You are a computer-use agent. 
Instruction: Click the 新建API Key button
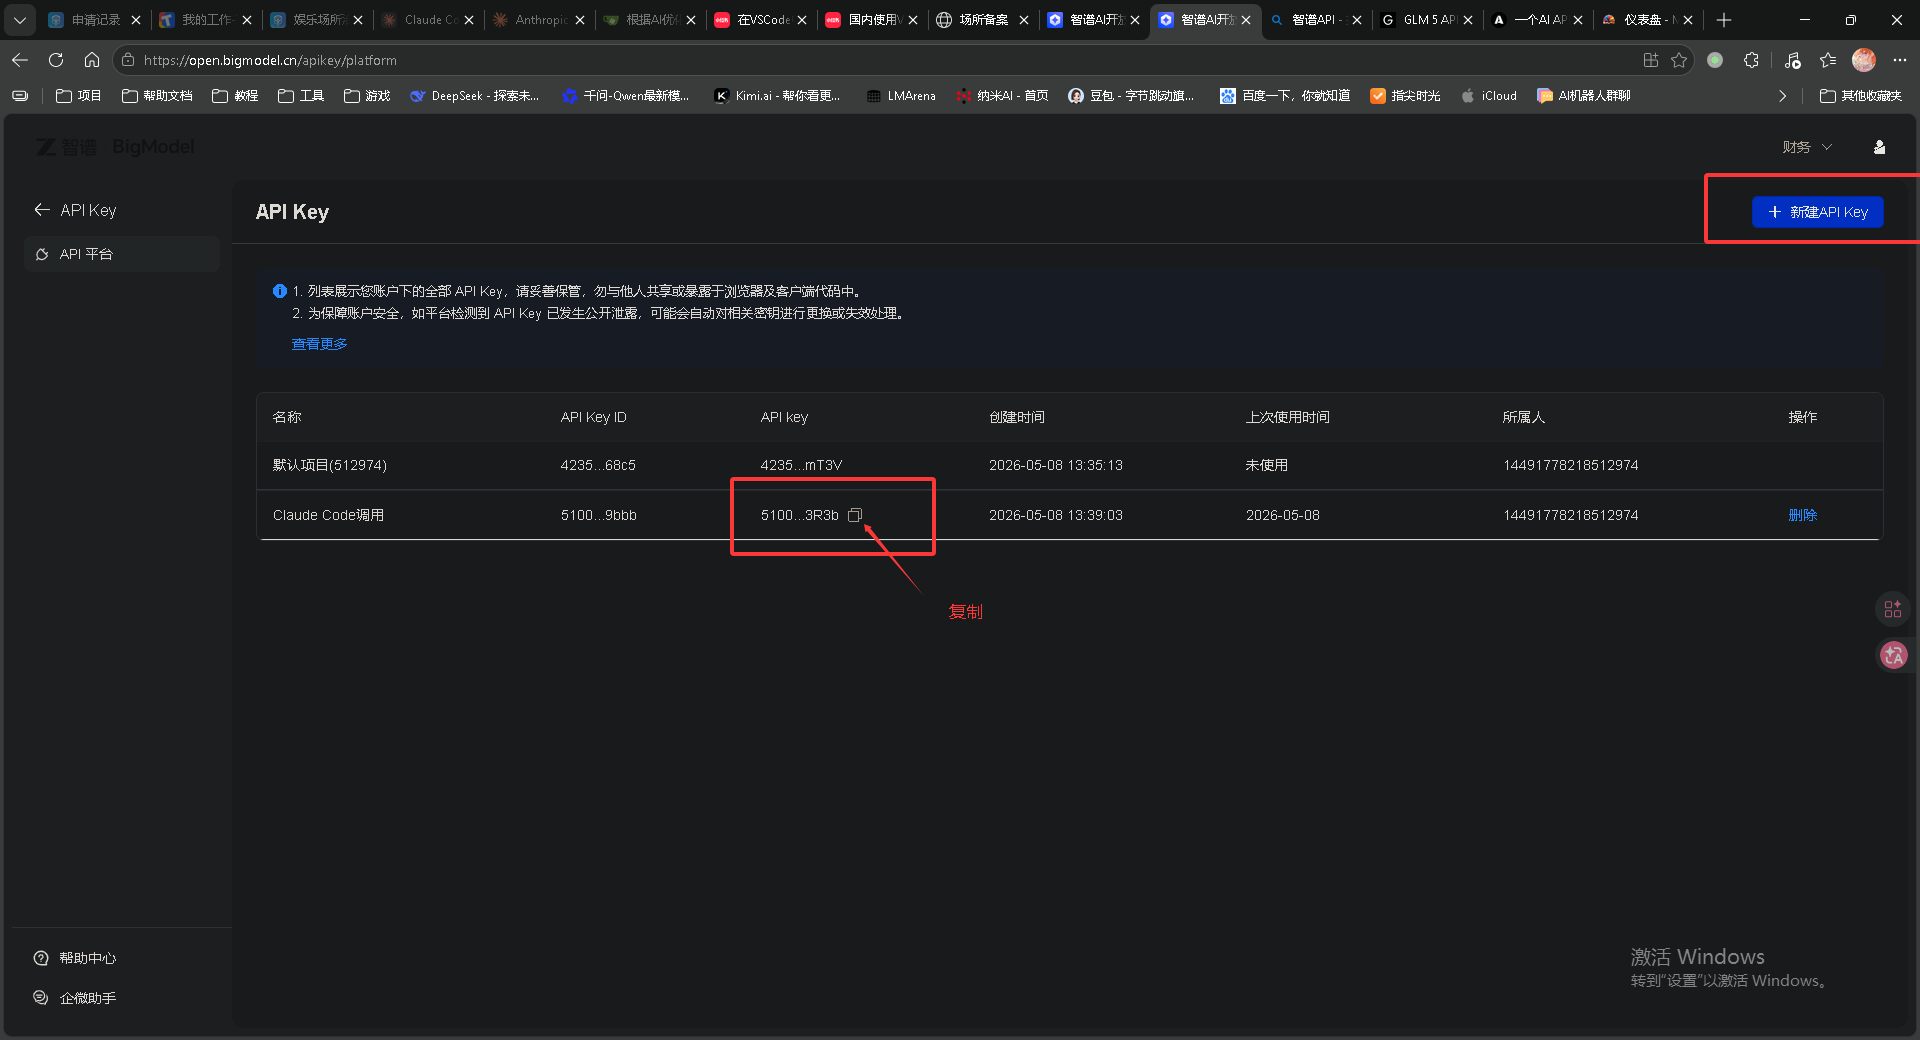pyautogui.click(x=1817, y=212)
